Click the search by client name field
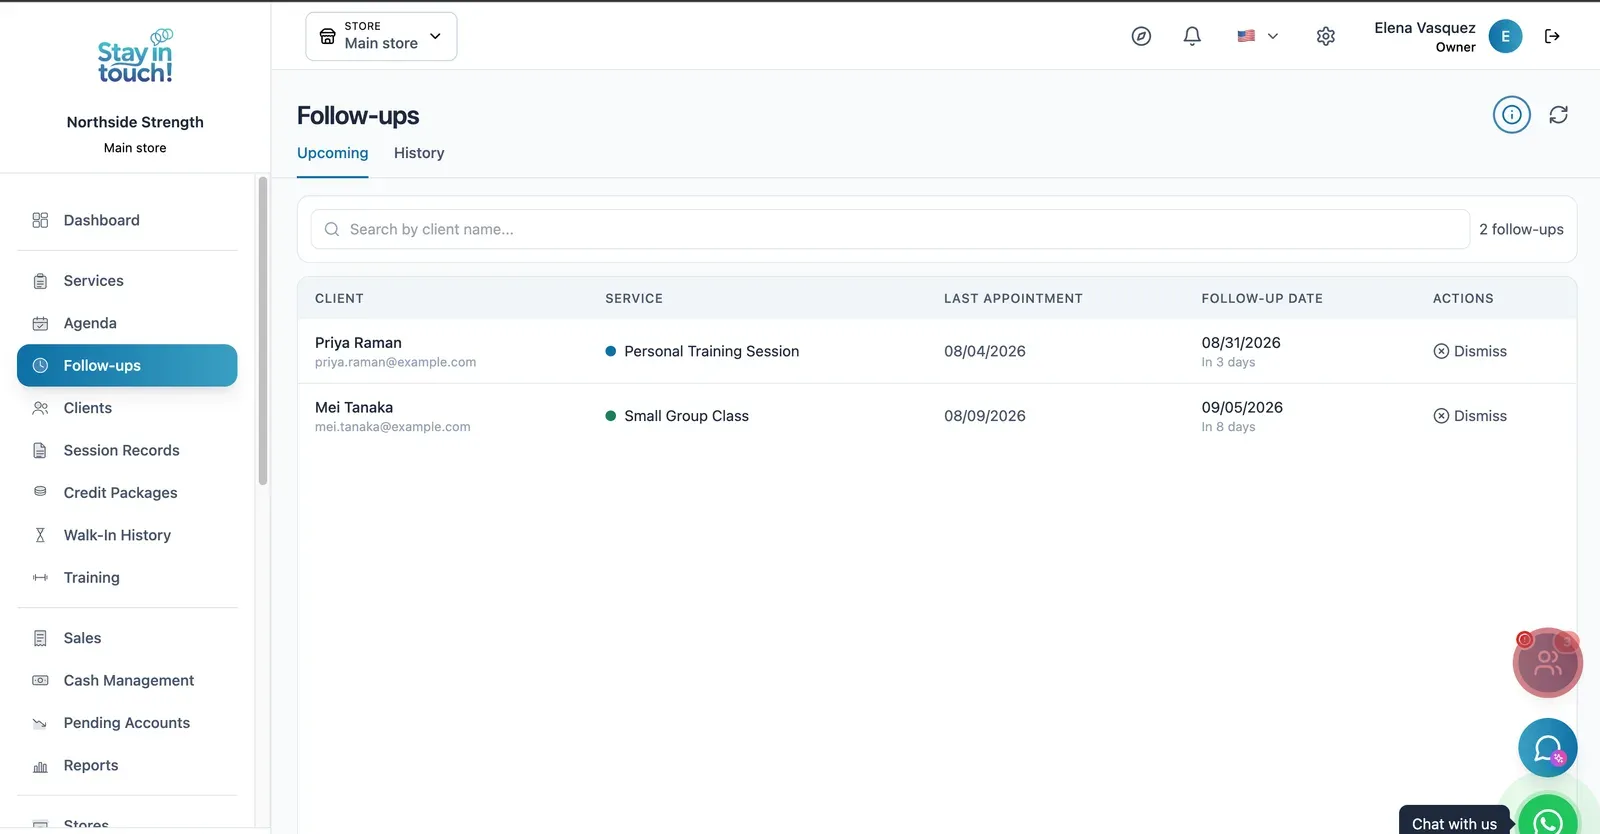Viewport: 1600px width, 834px height. (x=890, y=229)
